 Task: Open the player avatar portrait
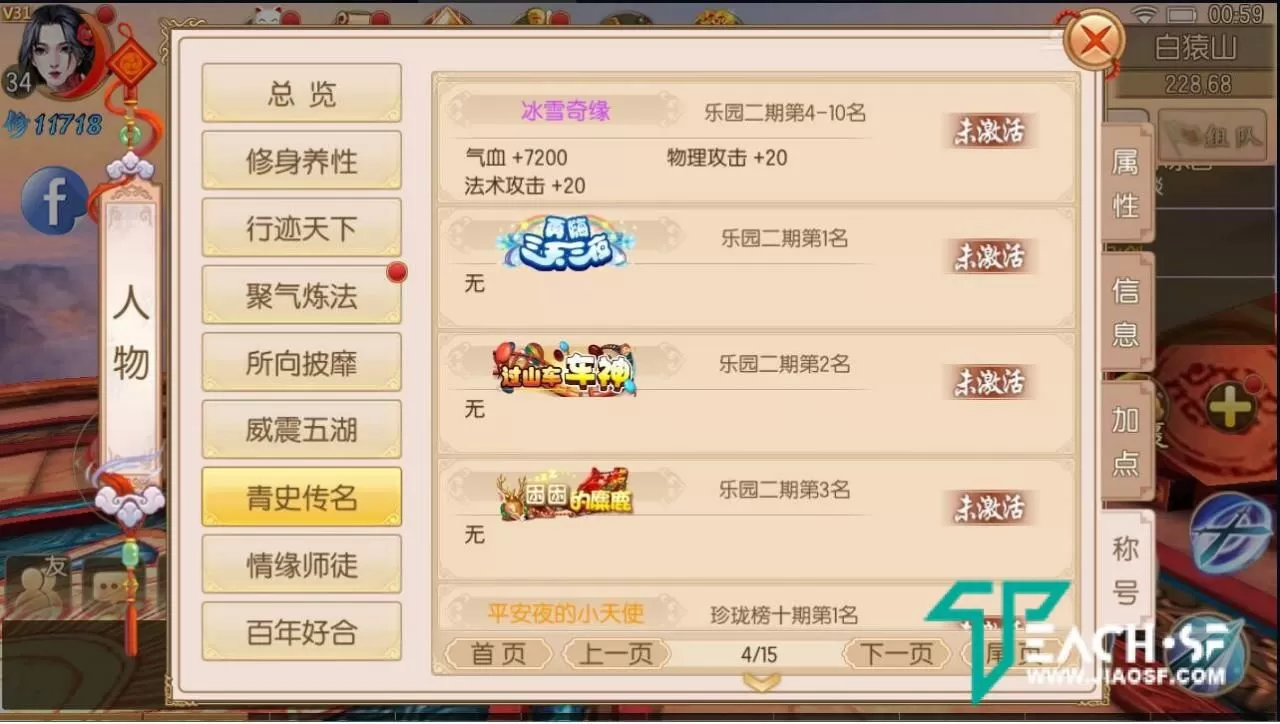(x=66, y=50)
